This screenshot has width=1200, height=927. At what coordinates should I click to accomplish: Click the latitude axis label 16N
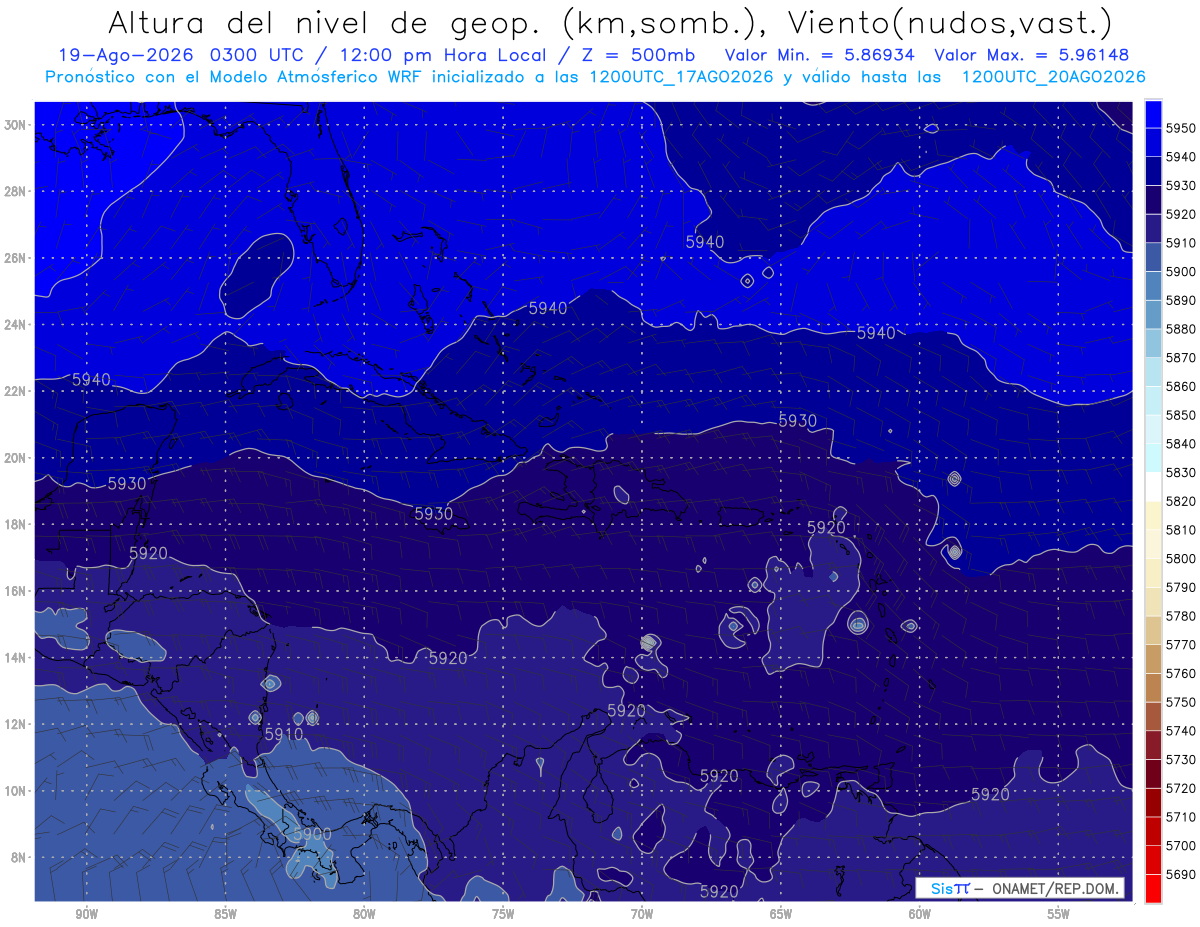coord(17,591)
